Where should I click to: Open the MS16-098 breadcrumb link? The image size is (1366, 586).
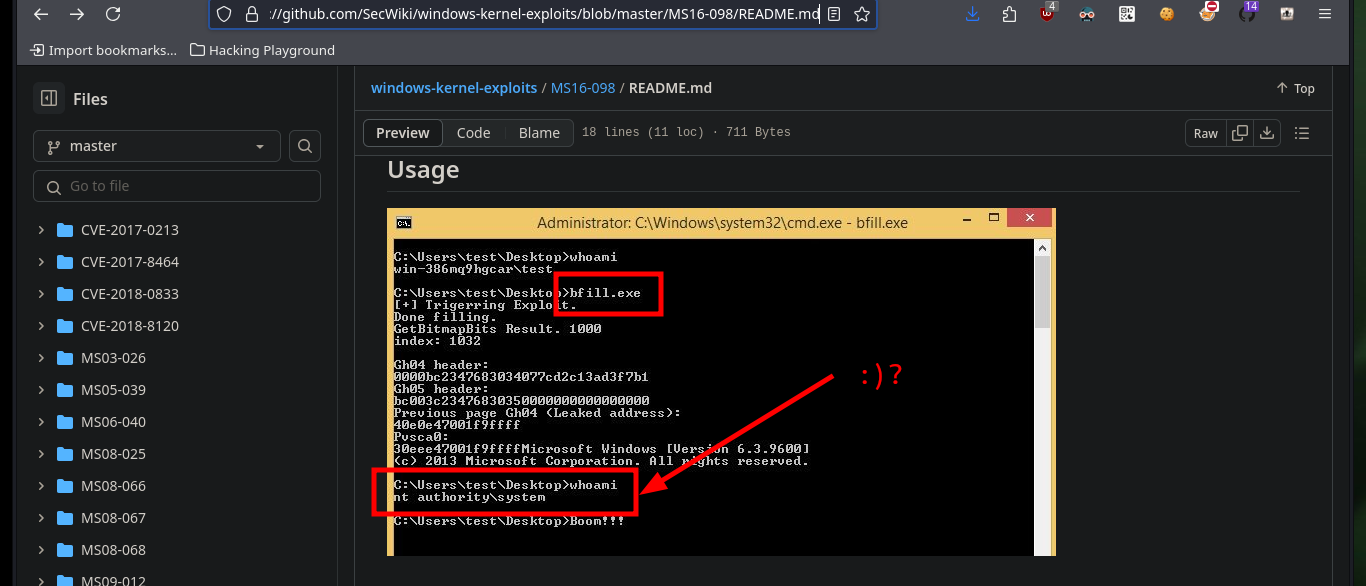pyautogui.click(x=583, y=88)
